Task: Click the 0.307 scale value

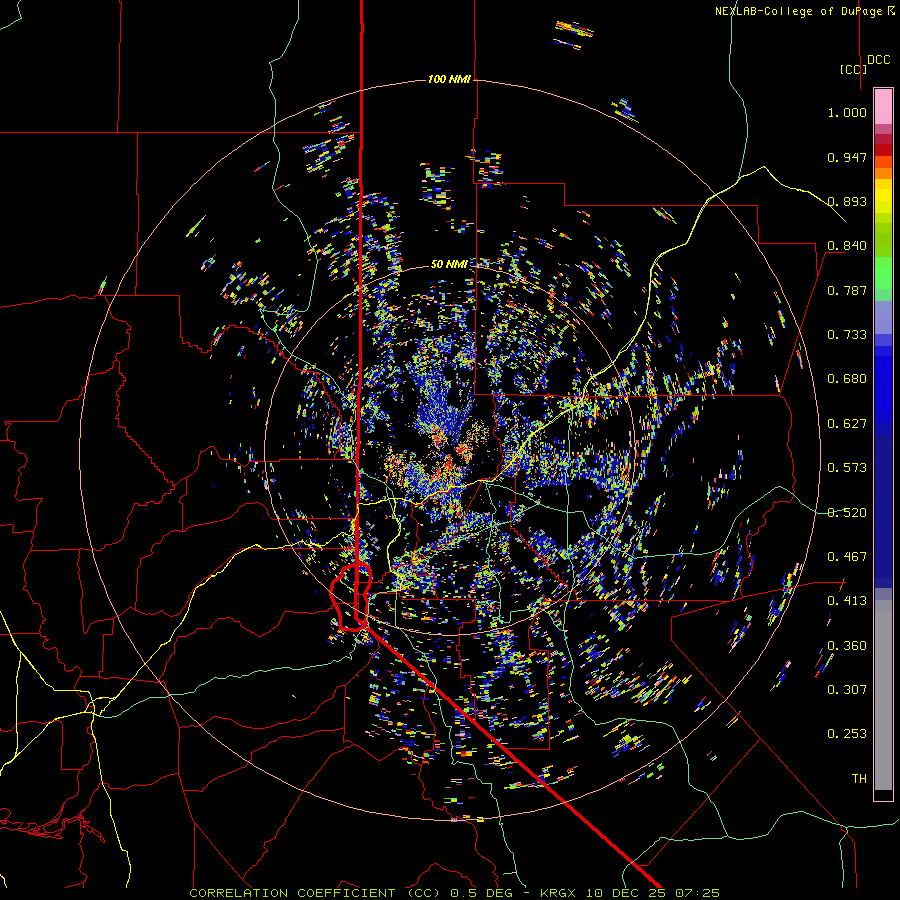Action: tap(847, 690)
